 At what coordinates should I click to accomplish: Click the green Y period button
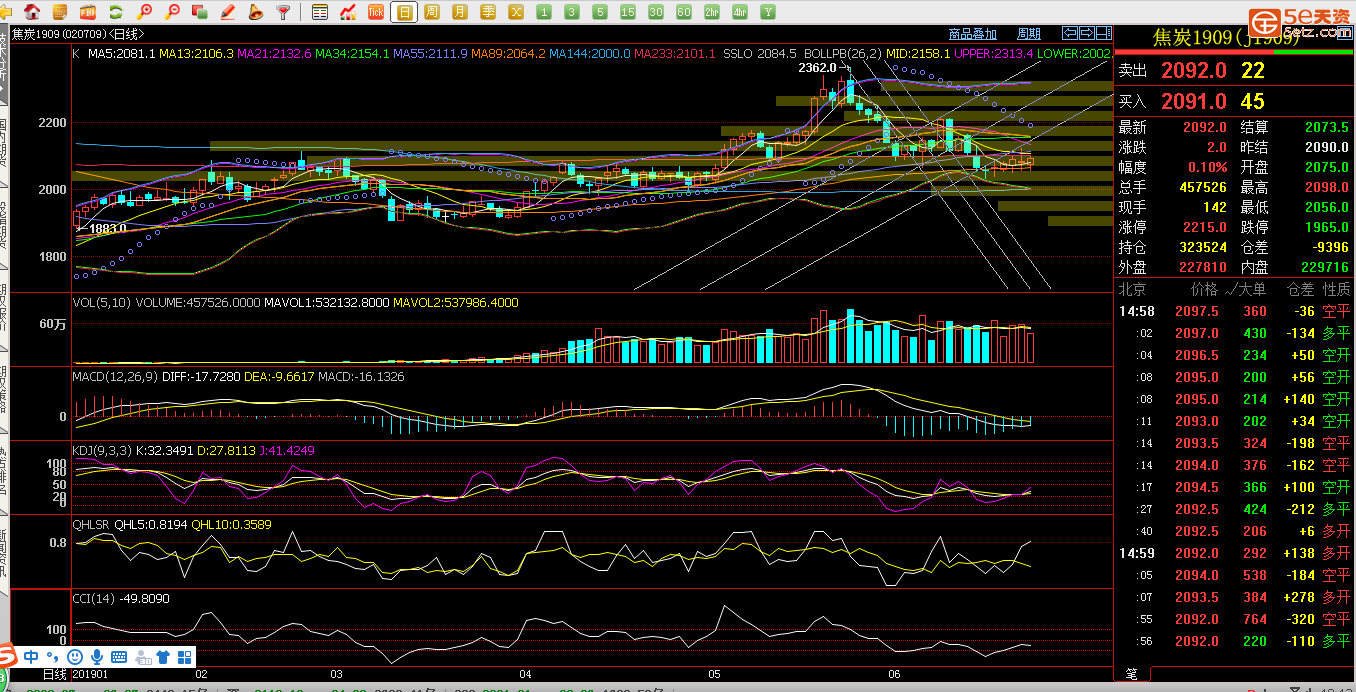click(x=768, y=12)
